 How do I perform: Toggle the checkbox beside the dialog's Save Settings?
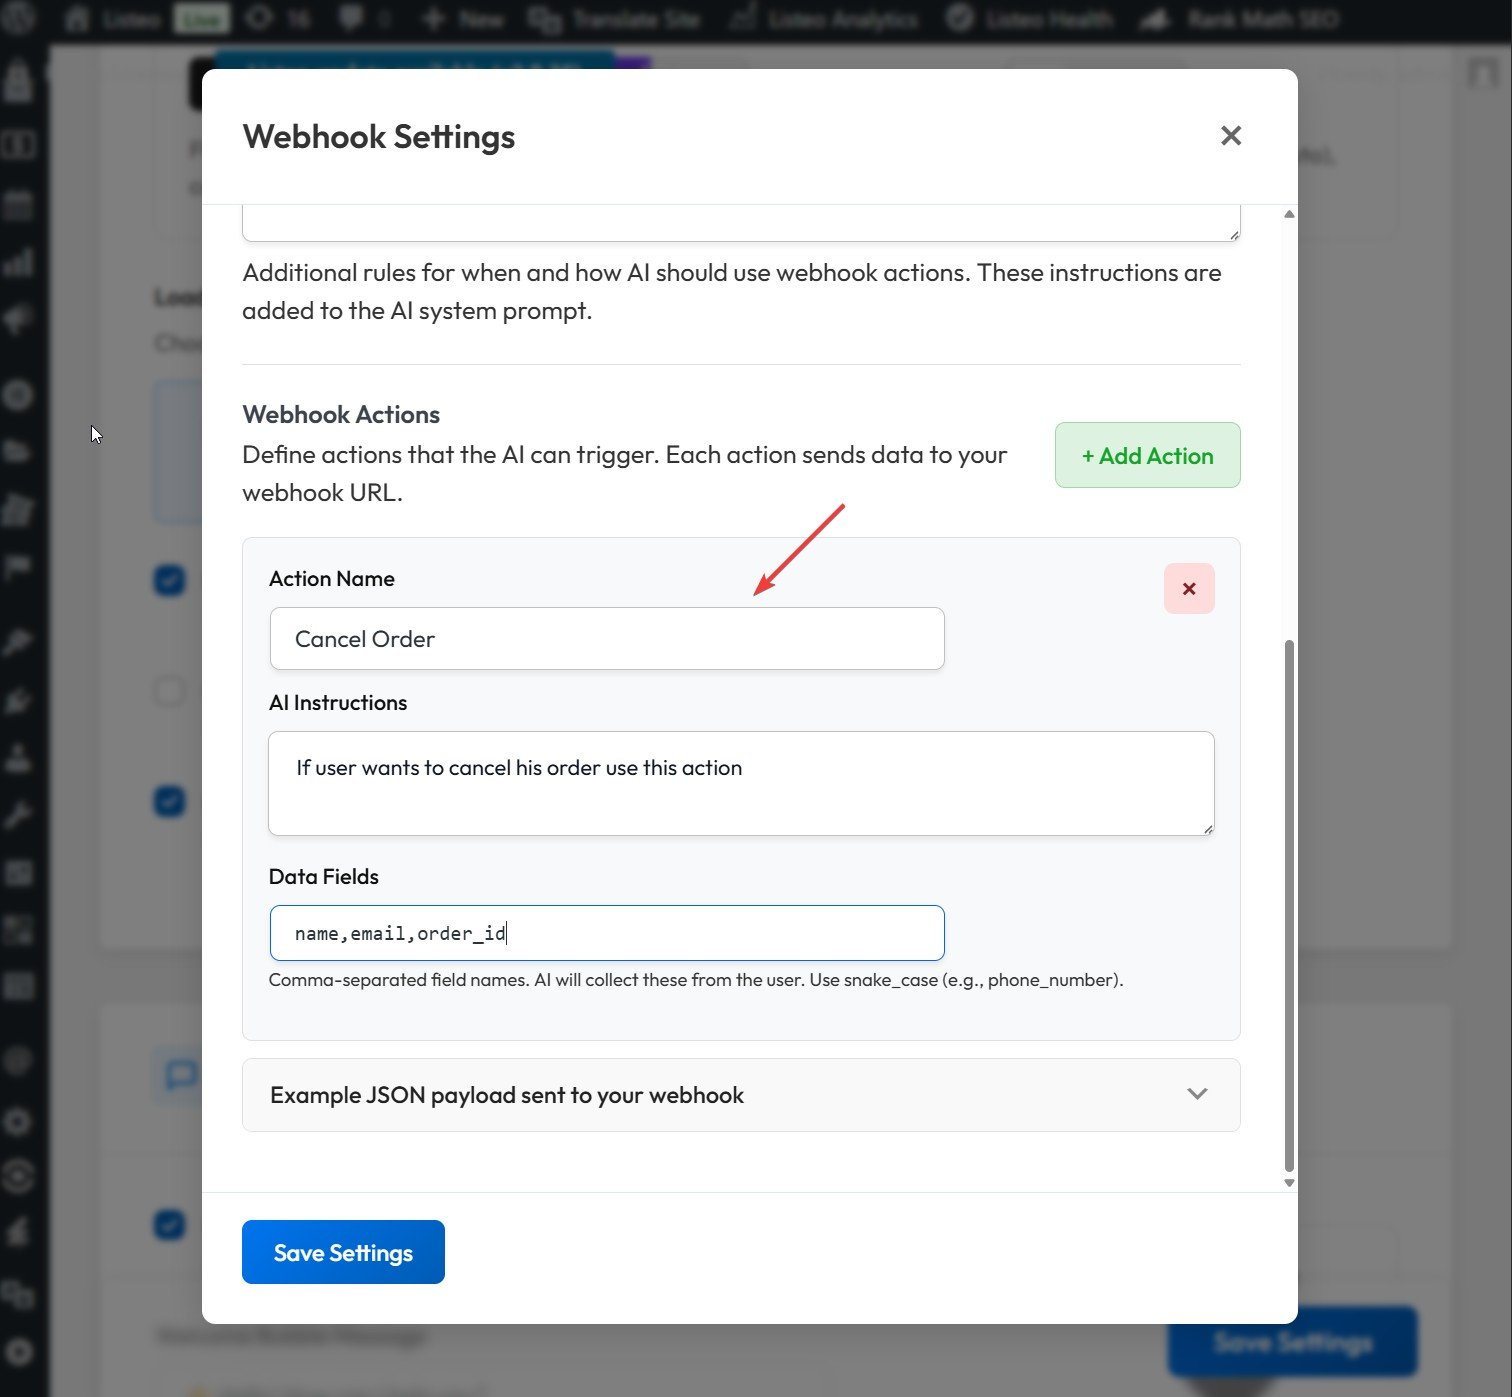click(x=169, y=1225)
